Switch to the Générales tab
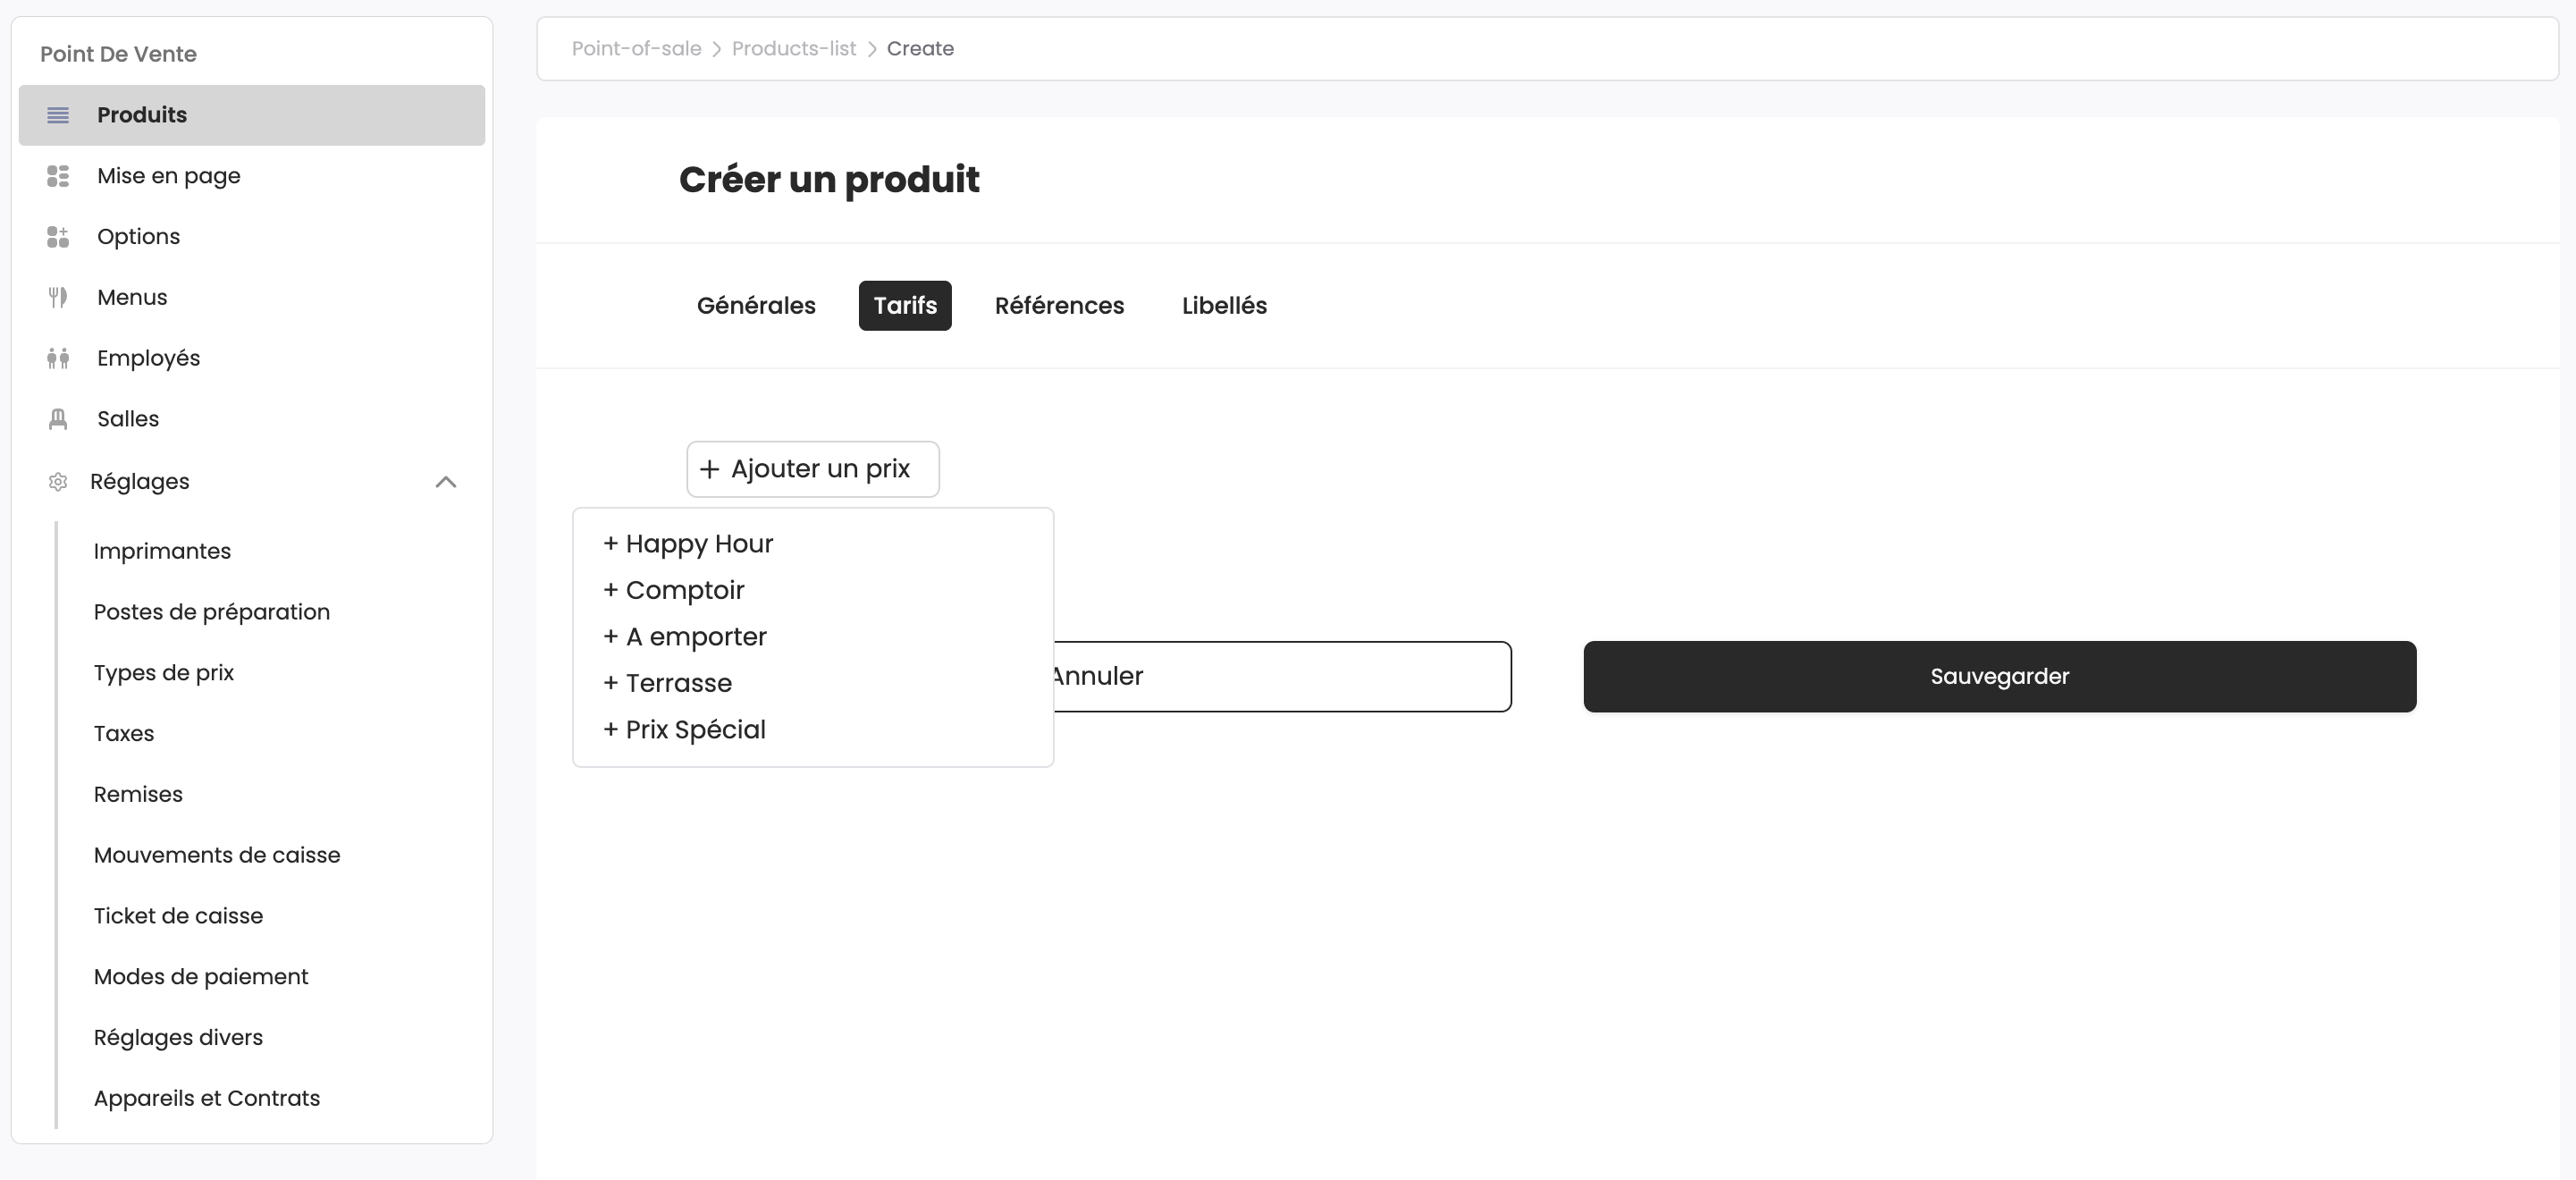2576x1180 pixels. 756,306
